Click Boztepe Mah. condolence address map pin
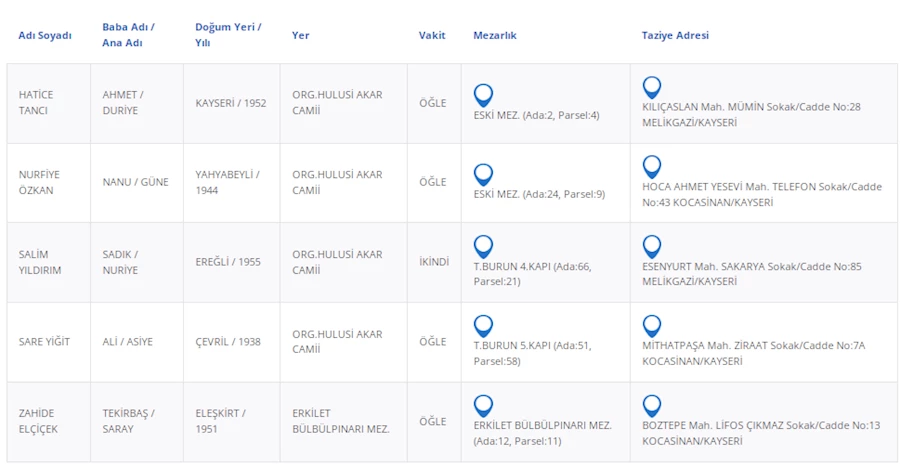This screenshot has height=468, width=900. (x=652, y=405)
